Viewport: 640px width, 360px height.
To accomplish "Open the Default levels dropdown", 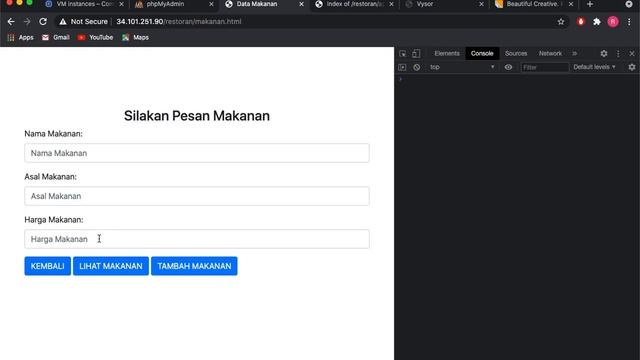I will coord(594,67).
